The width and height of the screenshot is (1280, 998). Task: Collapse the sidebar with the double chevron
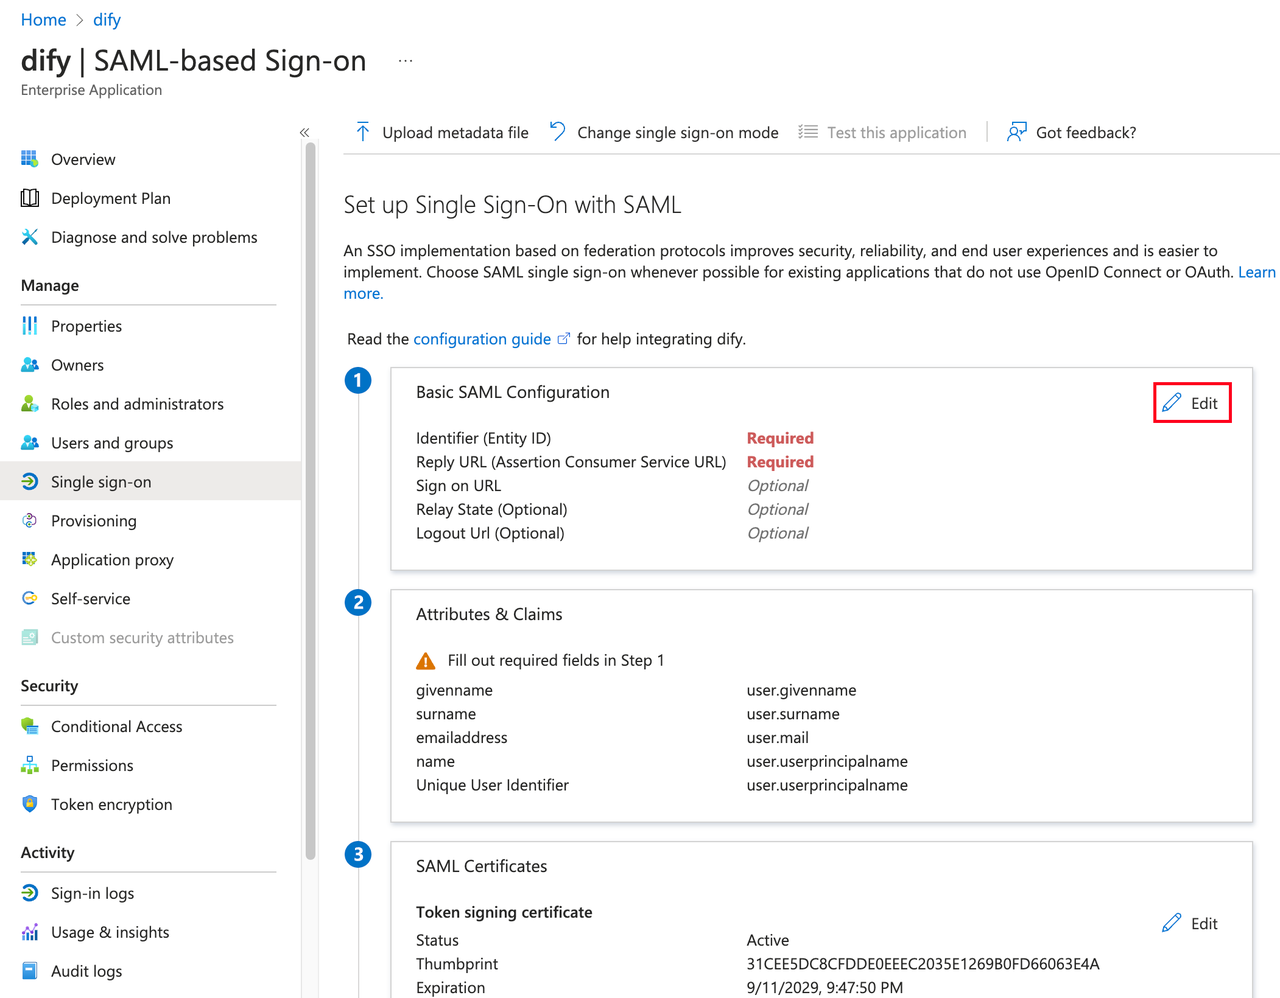304,132
